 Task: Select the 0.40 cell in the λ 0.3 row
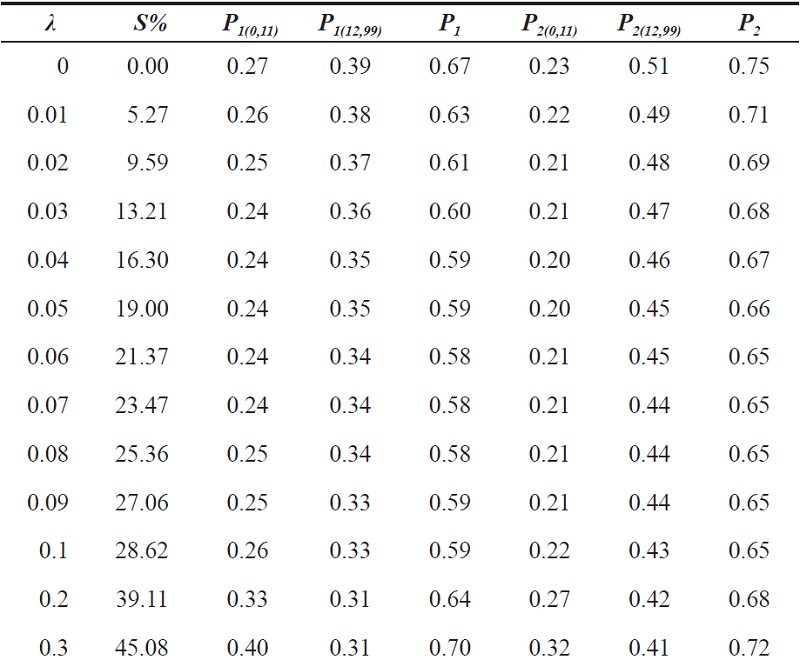pyautogui.click(x=247, y=647)
